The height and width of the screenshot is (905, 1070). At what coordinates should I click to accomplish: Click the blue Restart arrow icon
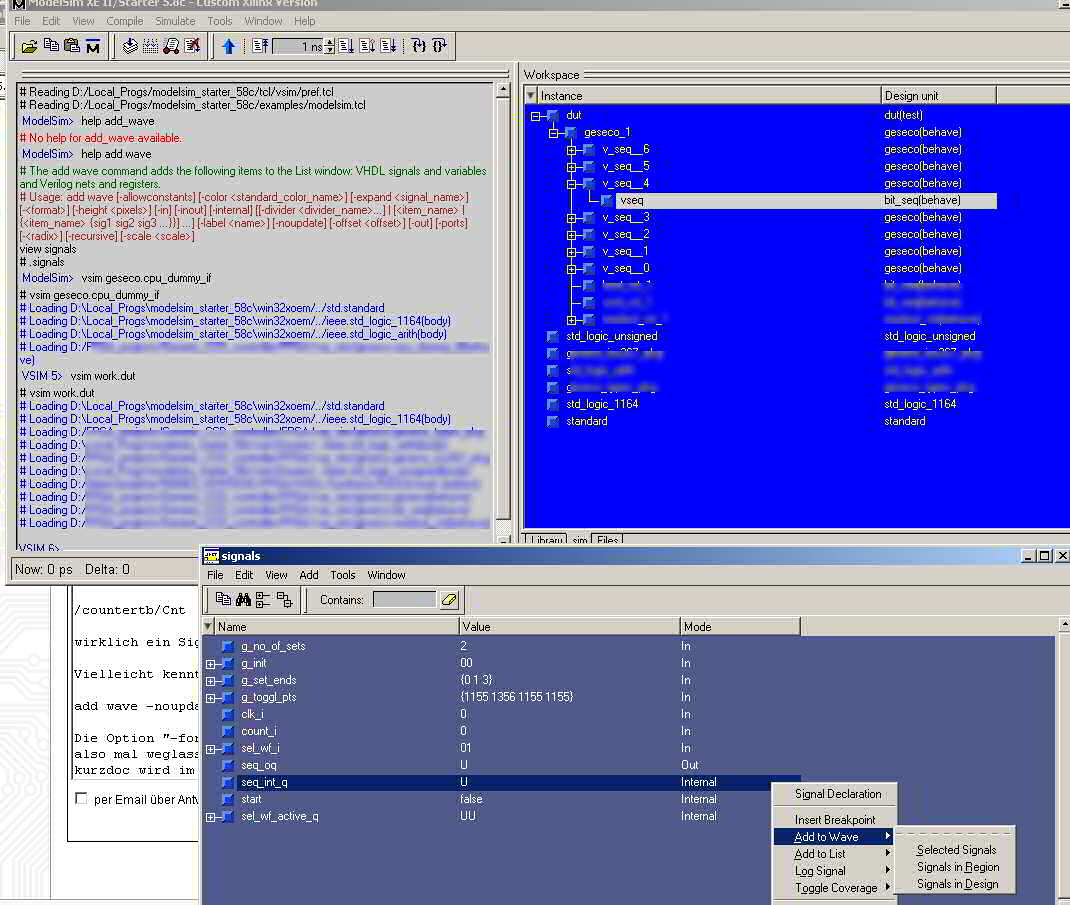click(229, 46)
